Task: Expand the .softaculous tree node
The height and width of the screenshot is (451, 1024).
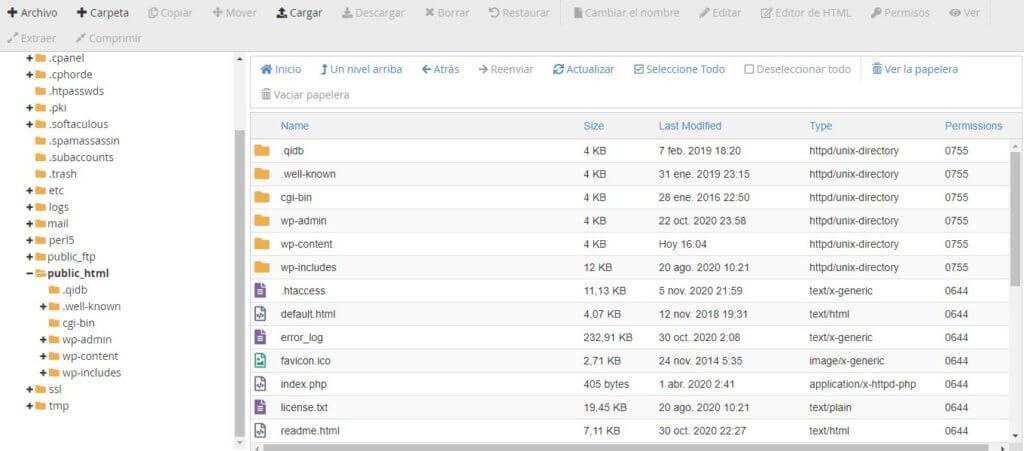Action: (x=29, y=124)
